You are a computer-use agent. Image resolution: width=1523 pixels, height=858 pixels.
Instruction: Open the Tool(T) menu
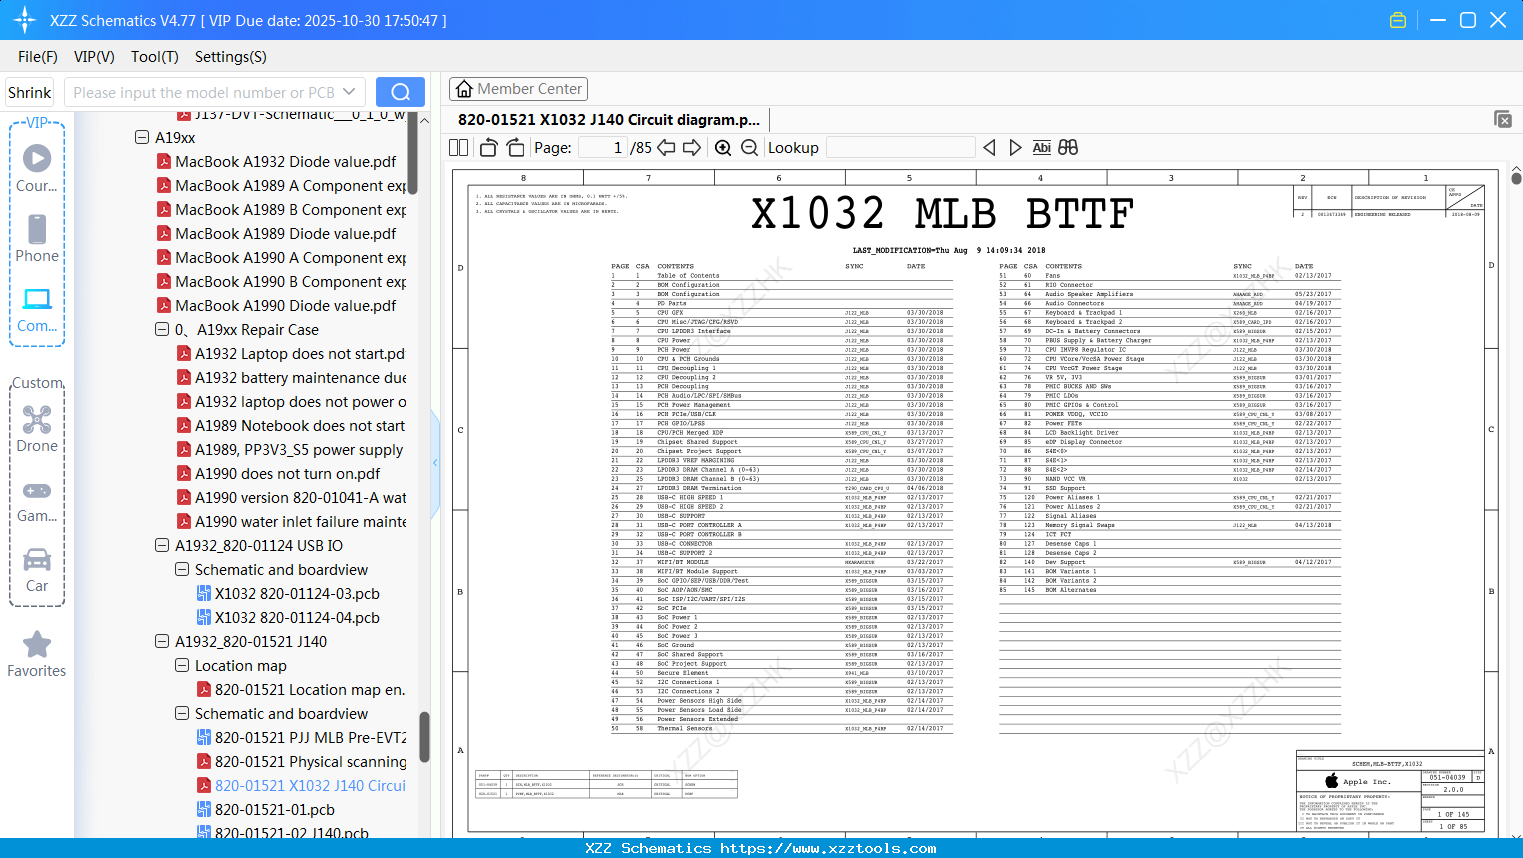155,57
